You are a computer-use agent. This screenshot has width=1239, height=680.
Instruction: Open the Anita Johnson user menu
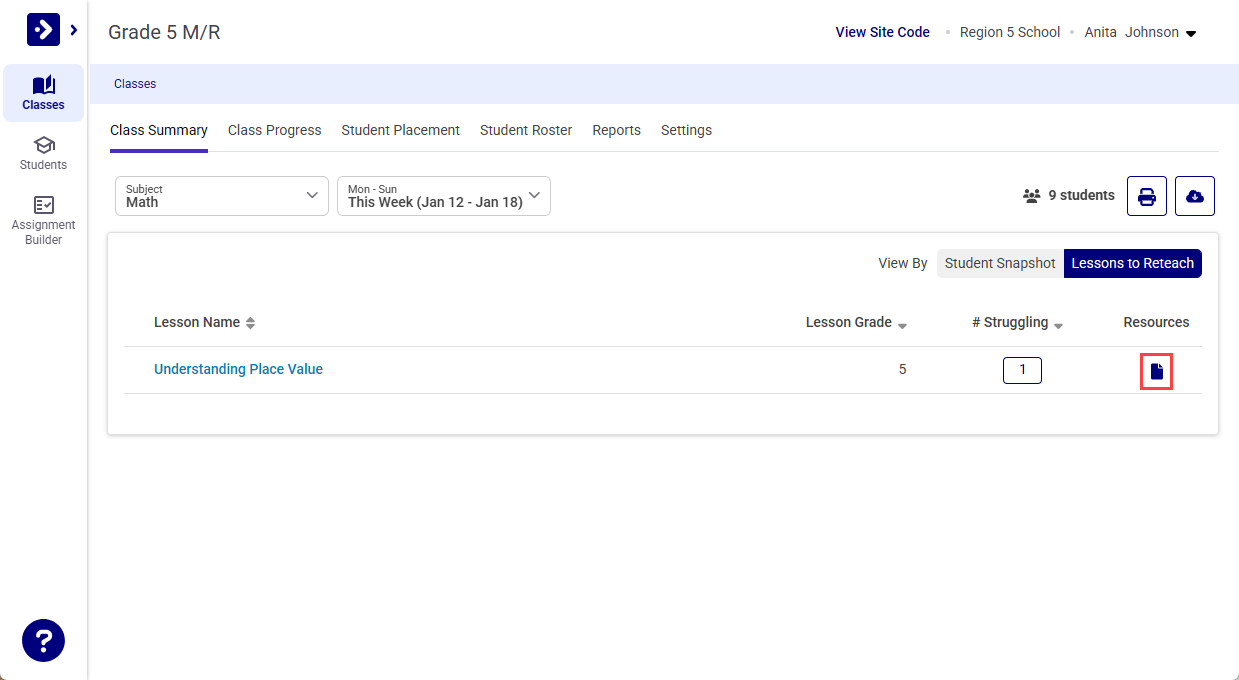tap(1140, 32)
